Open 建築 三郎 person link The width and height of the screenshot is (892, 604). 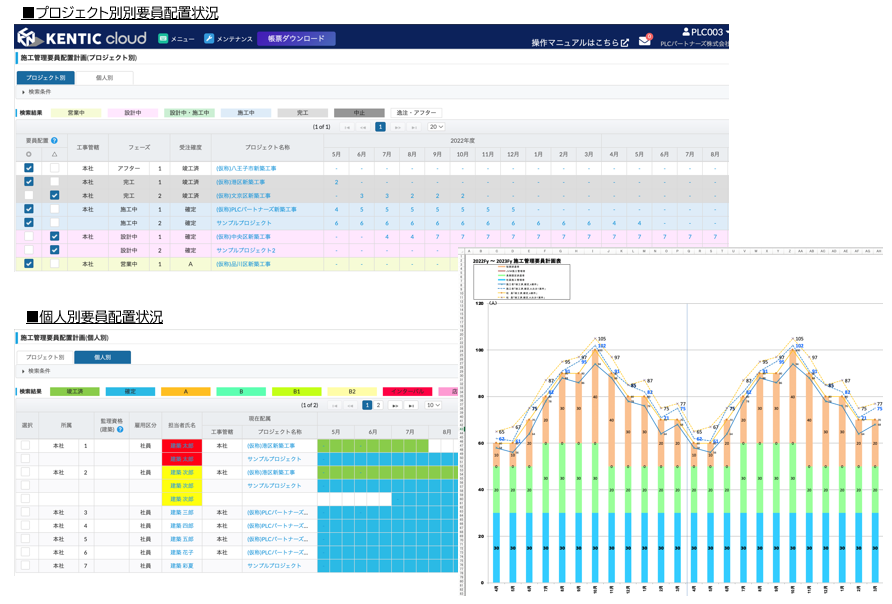point(181,512)
